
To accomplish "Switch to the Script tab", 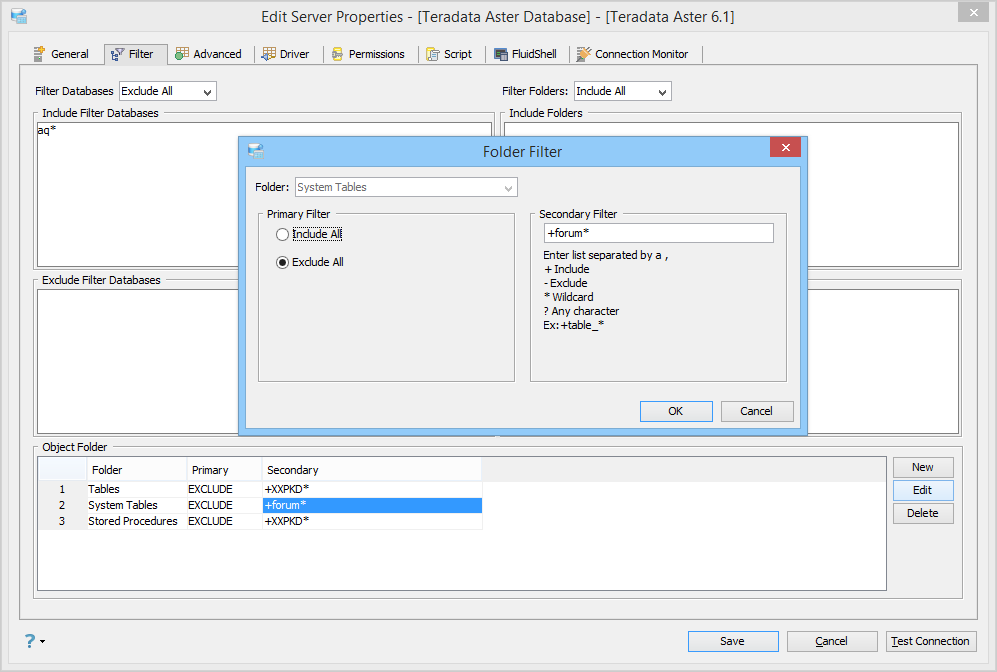I will (x=449, y=54).
